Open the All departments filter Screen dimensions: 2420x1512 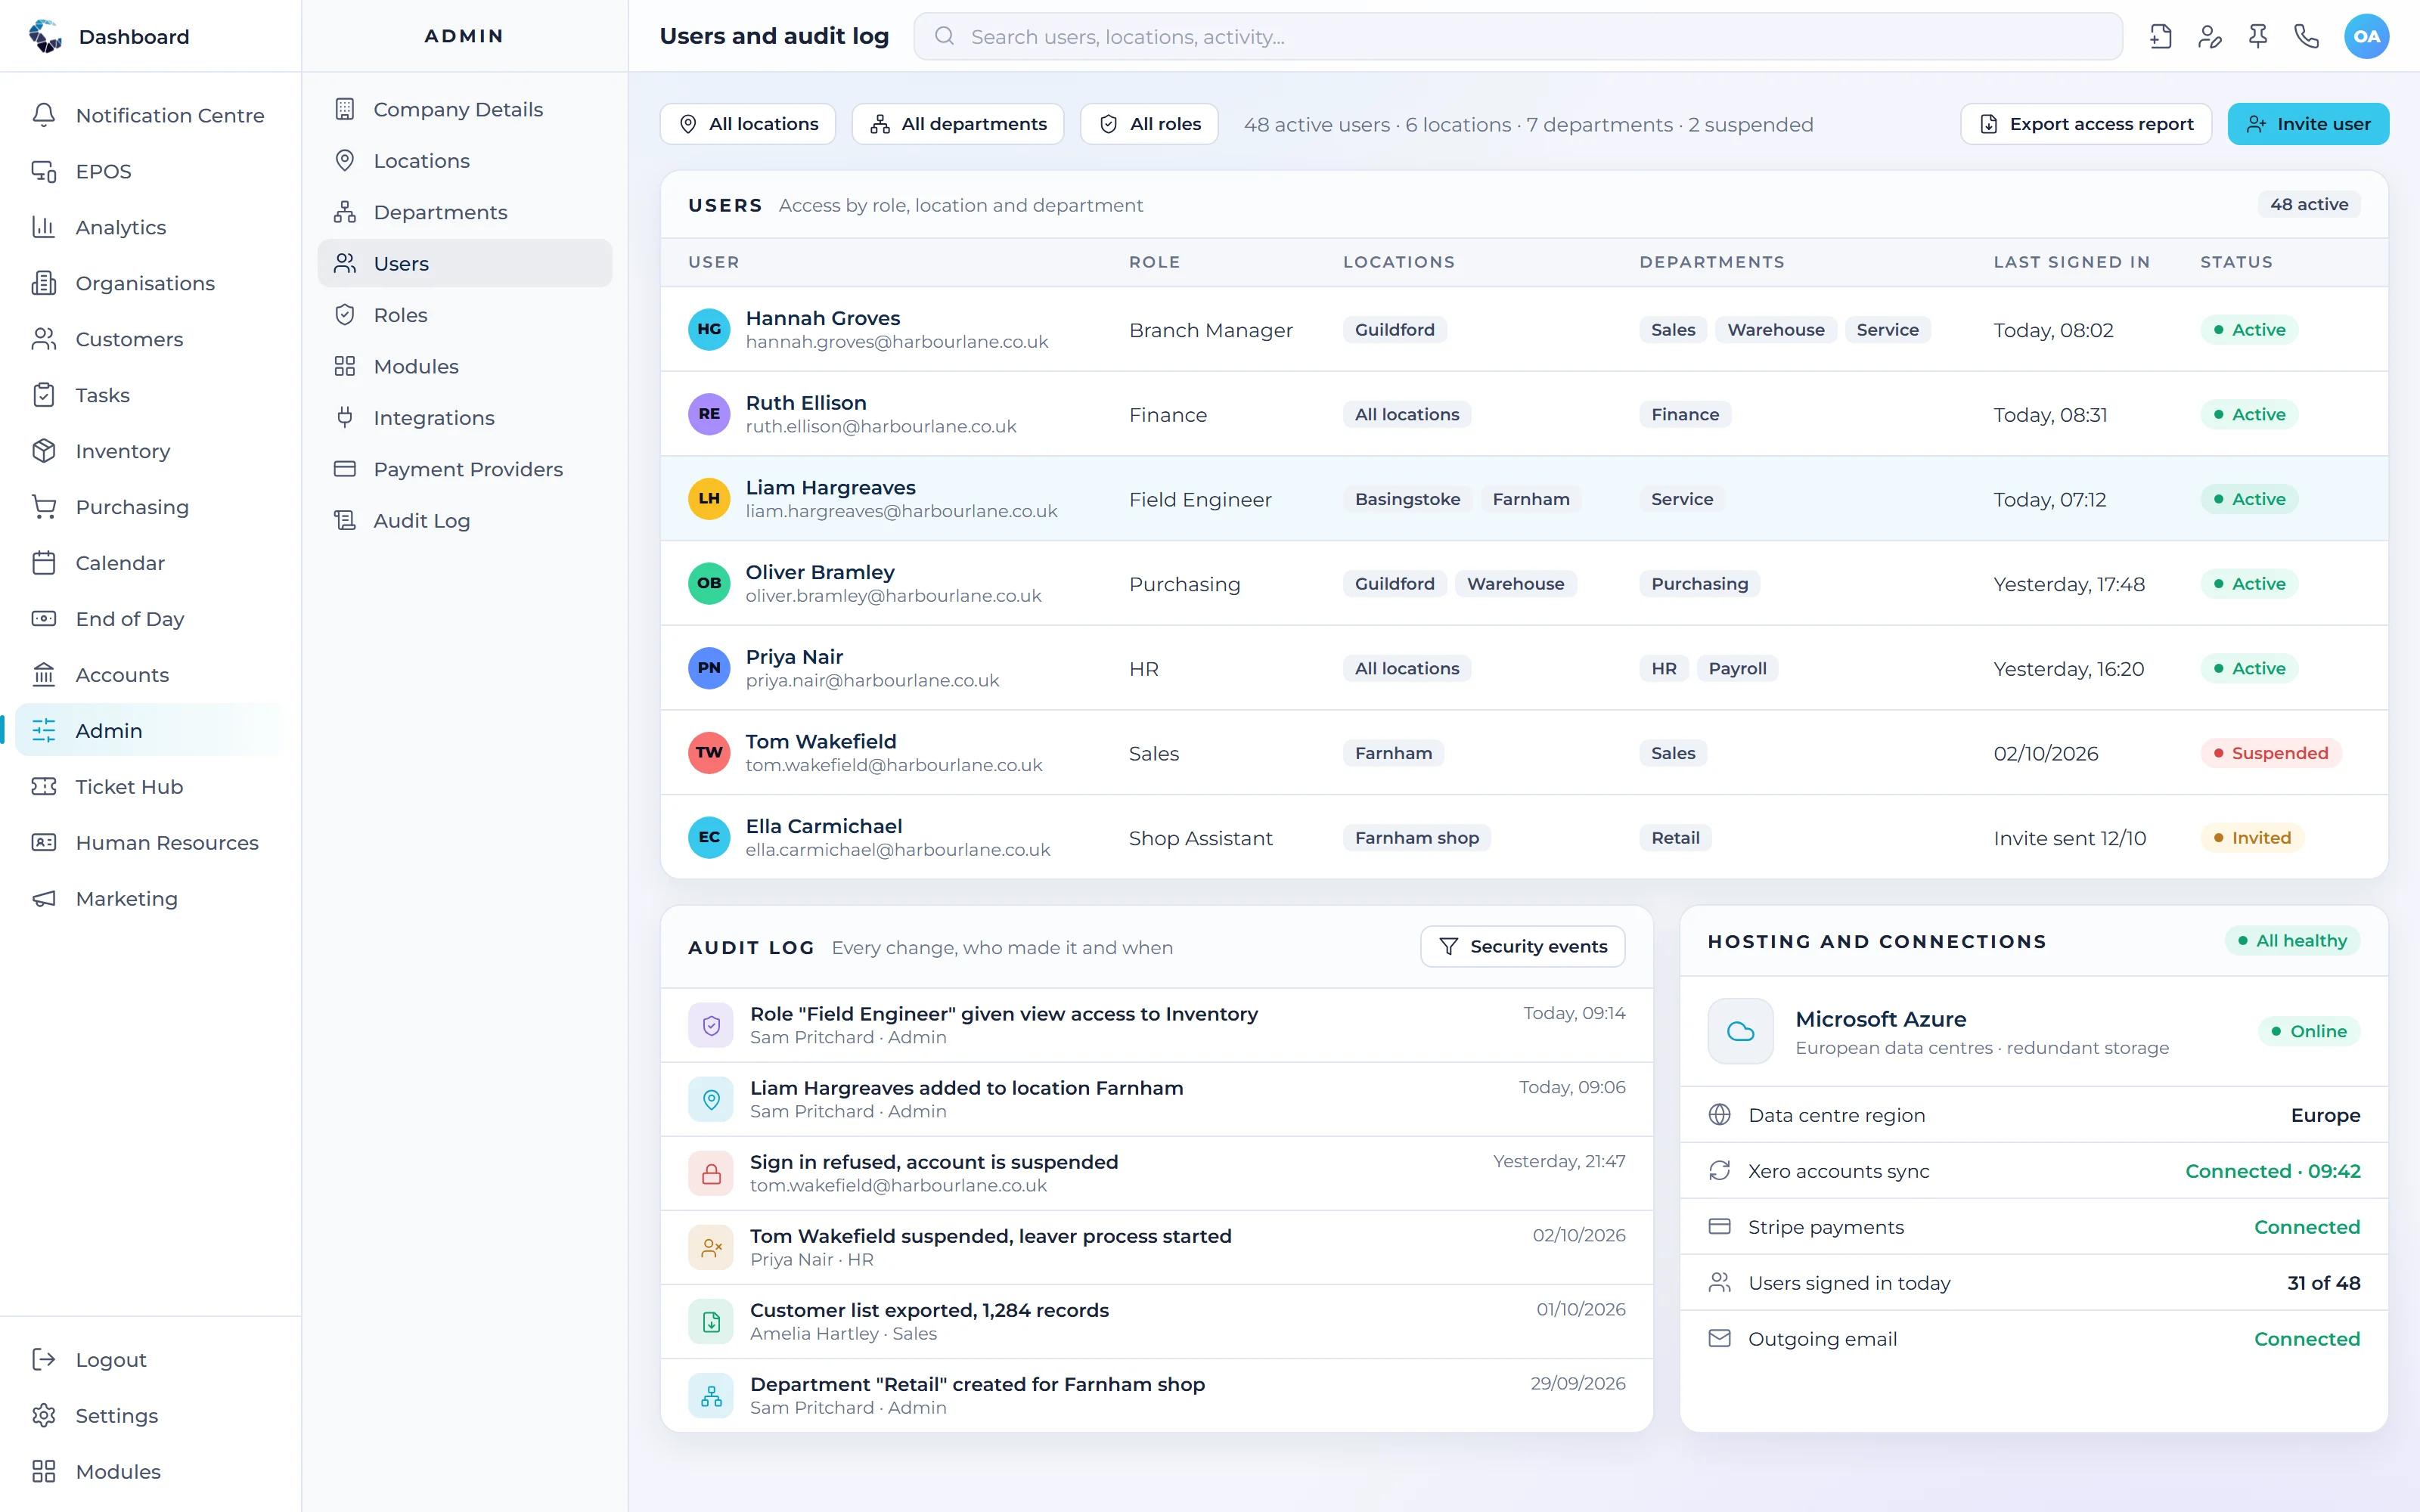[958, 124]
